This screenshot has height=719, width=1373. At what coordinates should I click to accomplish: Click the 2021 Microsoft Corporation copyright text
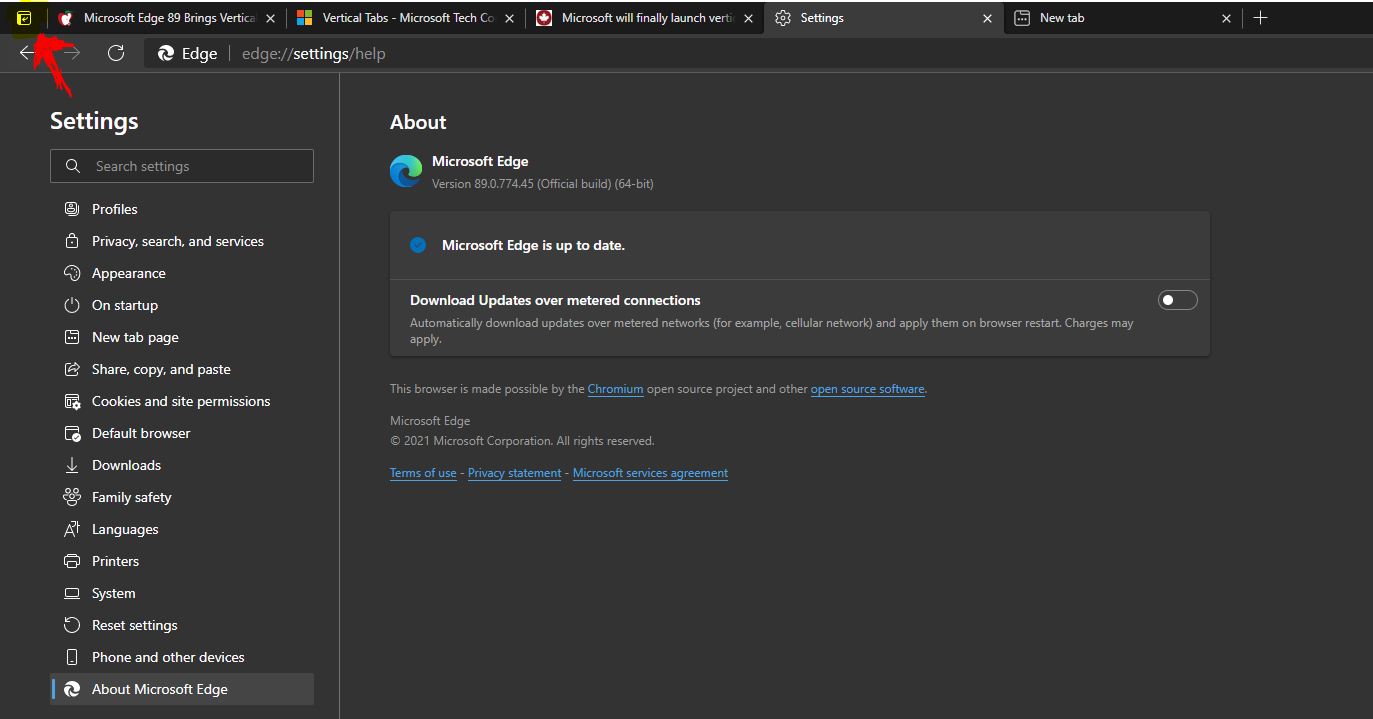pyautogui.click(x=522, y=440)
